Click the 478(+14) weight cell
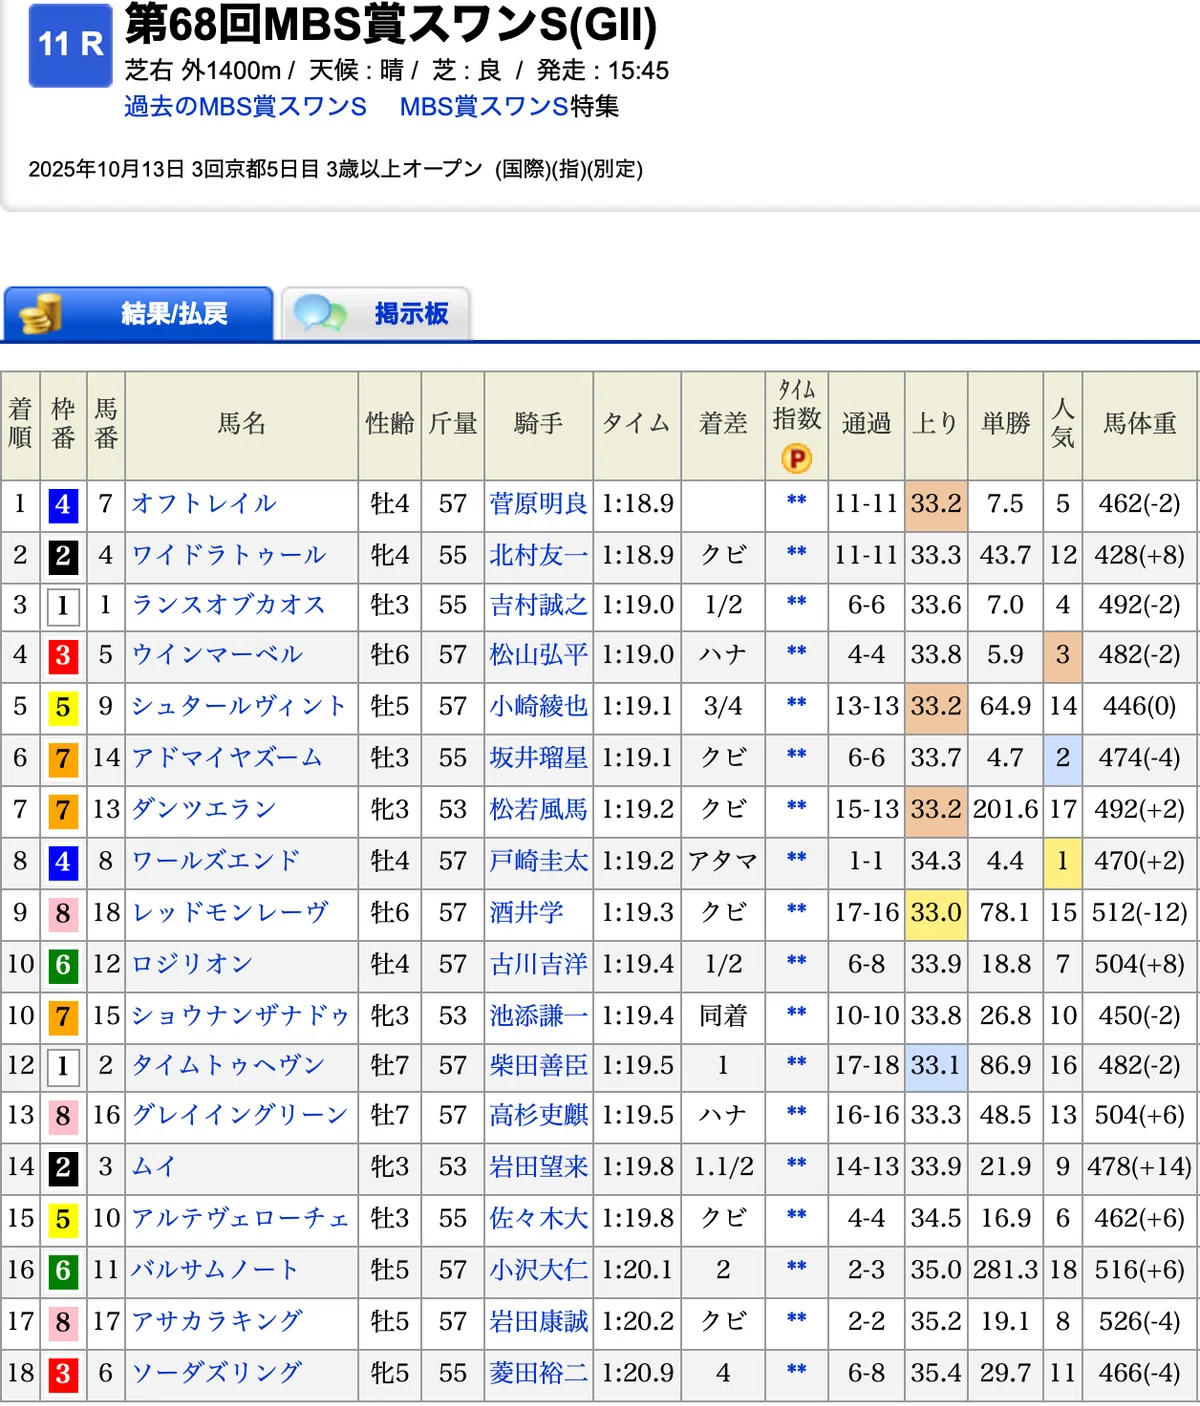The height and width of the screenshot is (1406, 1200). coord(1140,1167)
